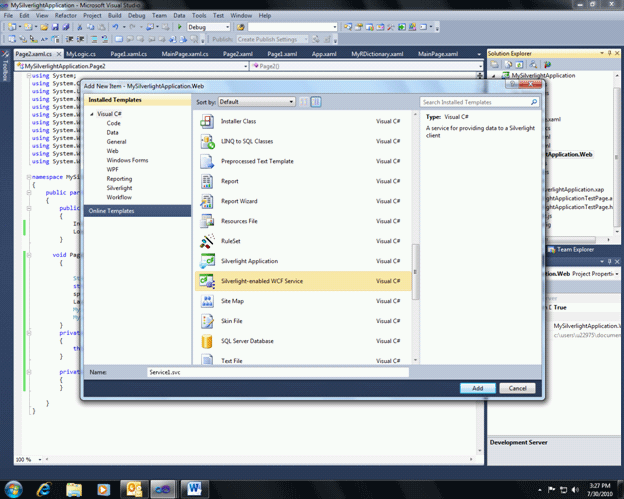Viewport: 624px width, 499px height.
Task: Open Internet Explorer from the taskbar
Action: [43, 489]
